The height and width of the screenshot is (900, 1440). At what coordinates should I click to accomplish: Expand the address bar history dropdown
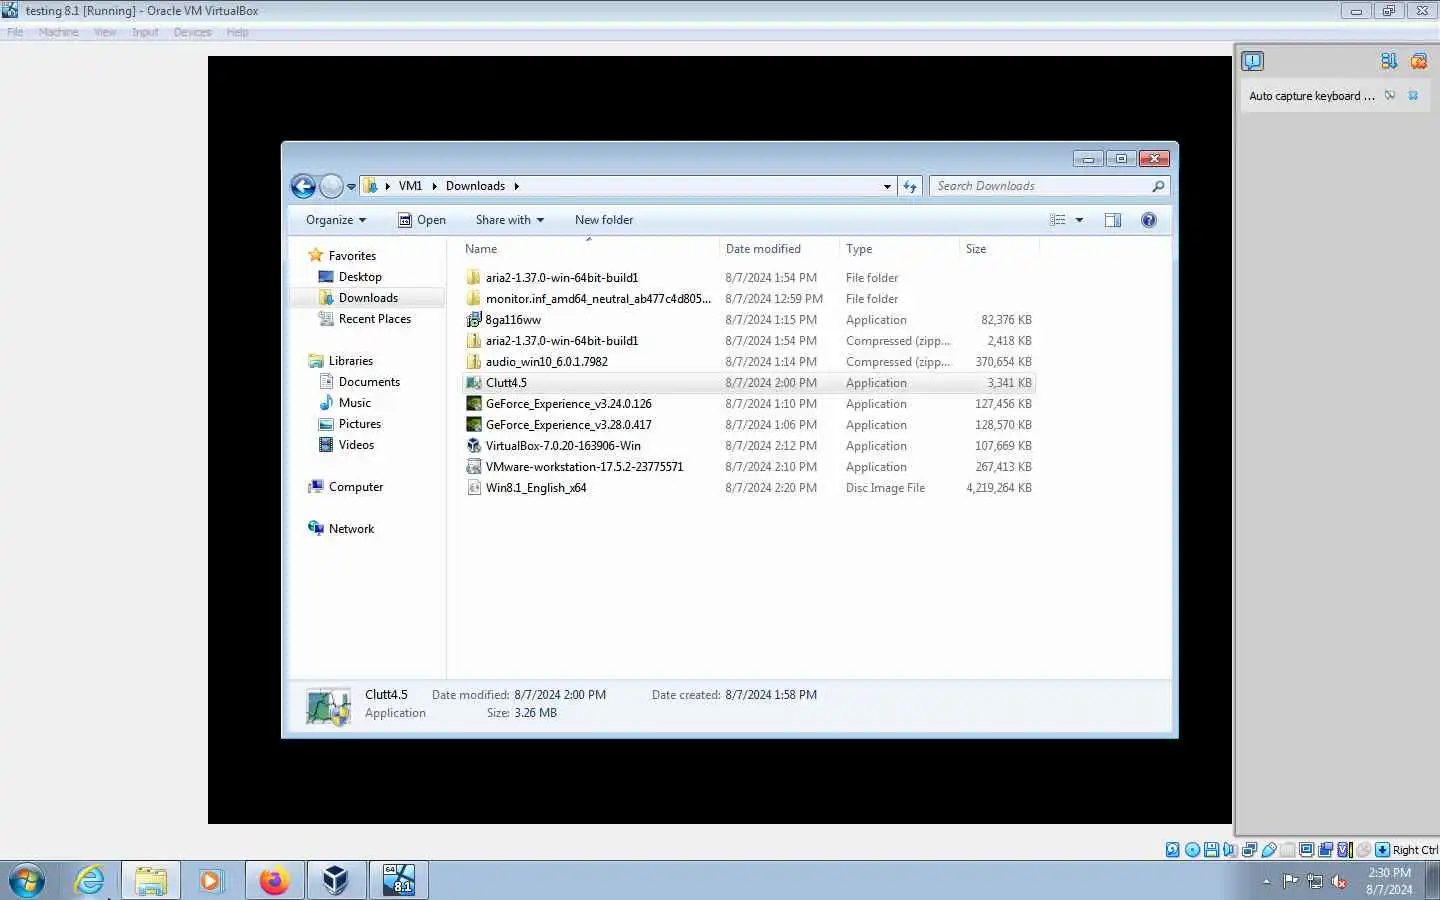[887, 186]
